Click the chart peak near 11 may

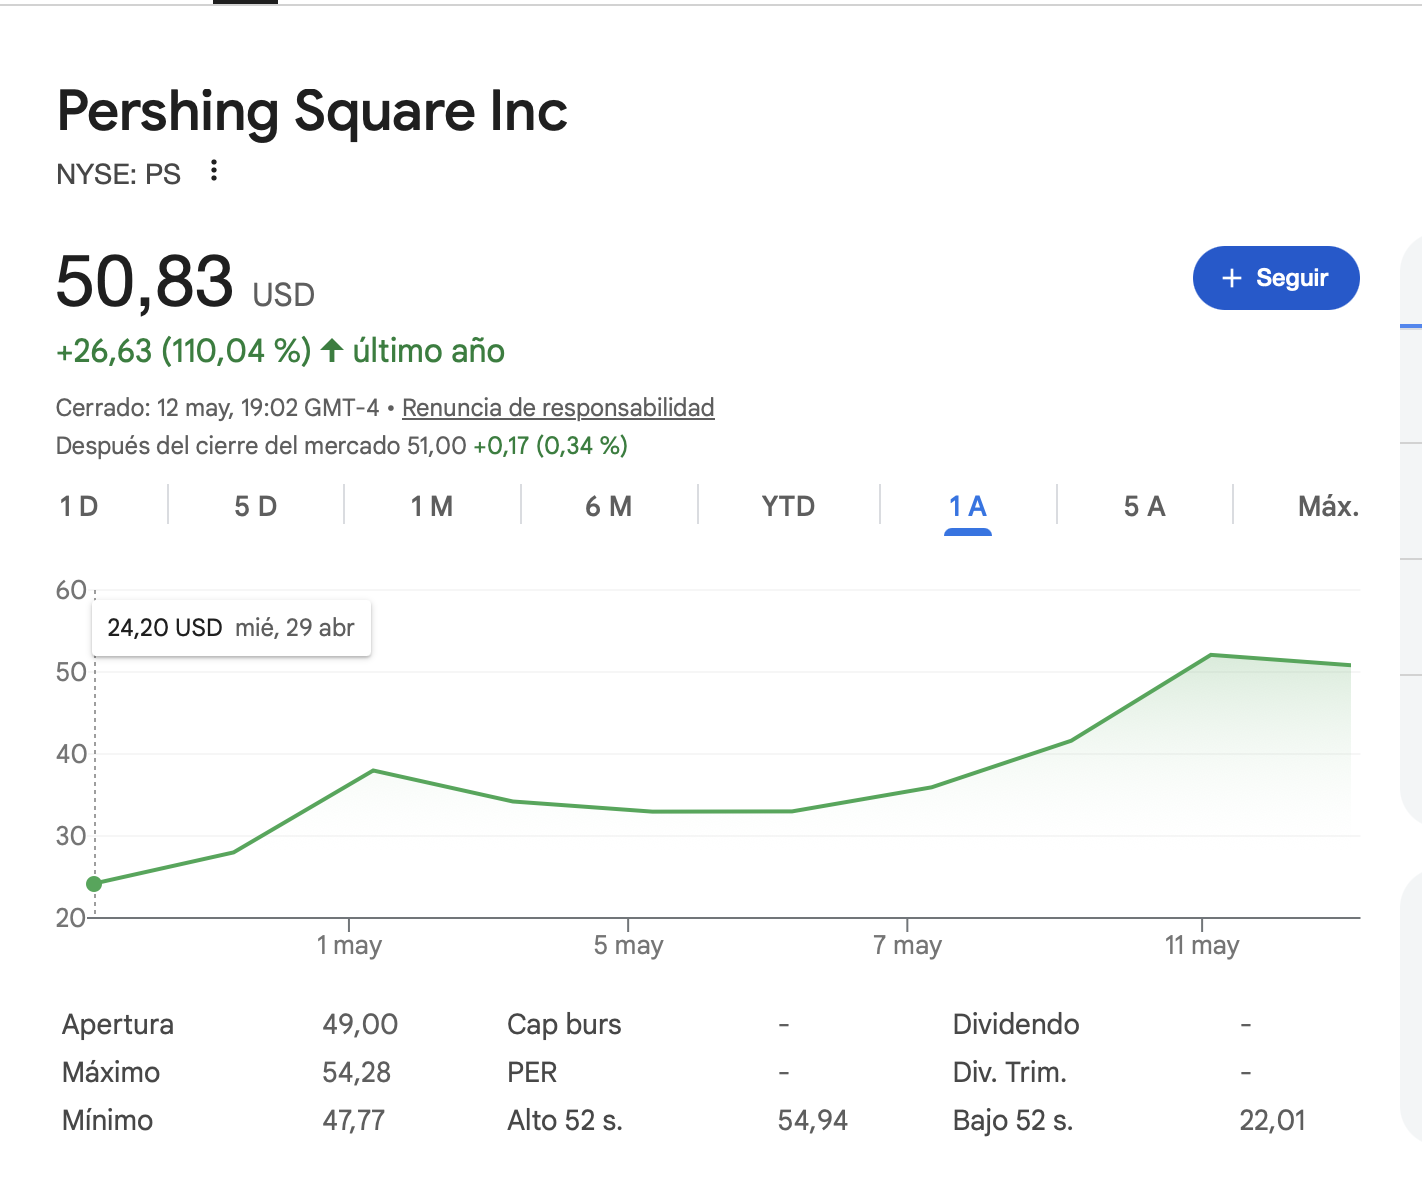click(1211, 655)
